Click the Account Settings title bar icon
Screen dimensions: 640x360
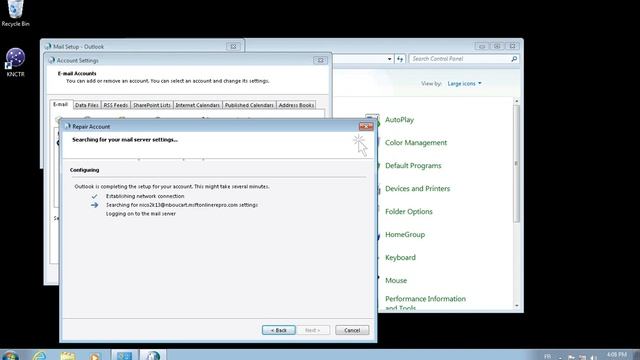[x=51, y=60]
